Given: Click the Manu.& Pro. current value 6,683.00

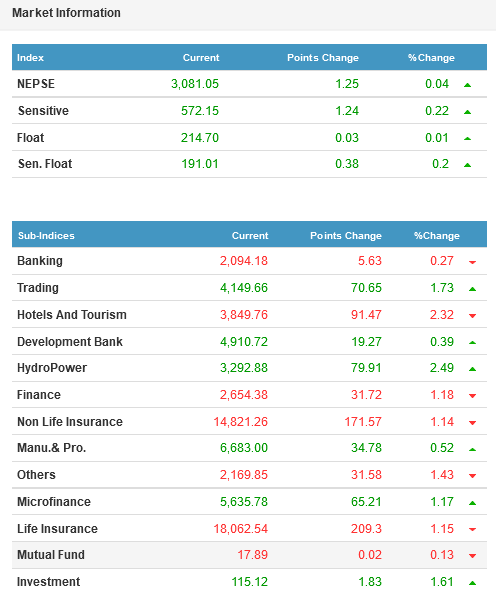Looking at the screenshot, I should 244,448.
